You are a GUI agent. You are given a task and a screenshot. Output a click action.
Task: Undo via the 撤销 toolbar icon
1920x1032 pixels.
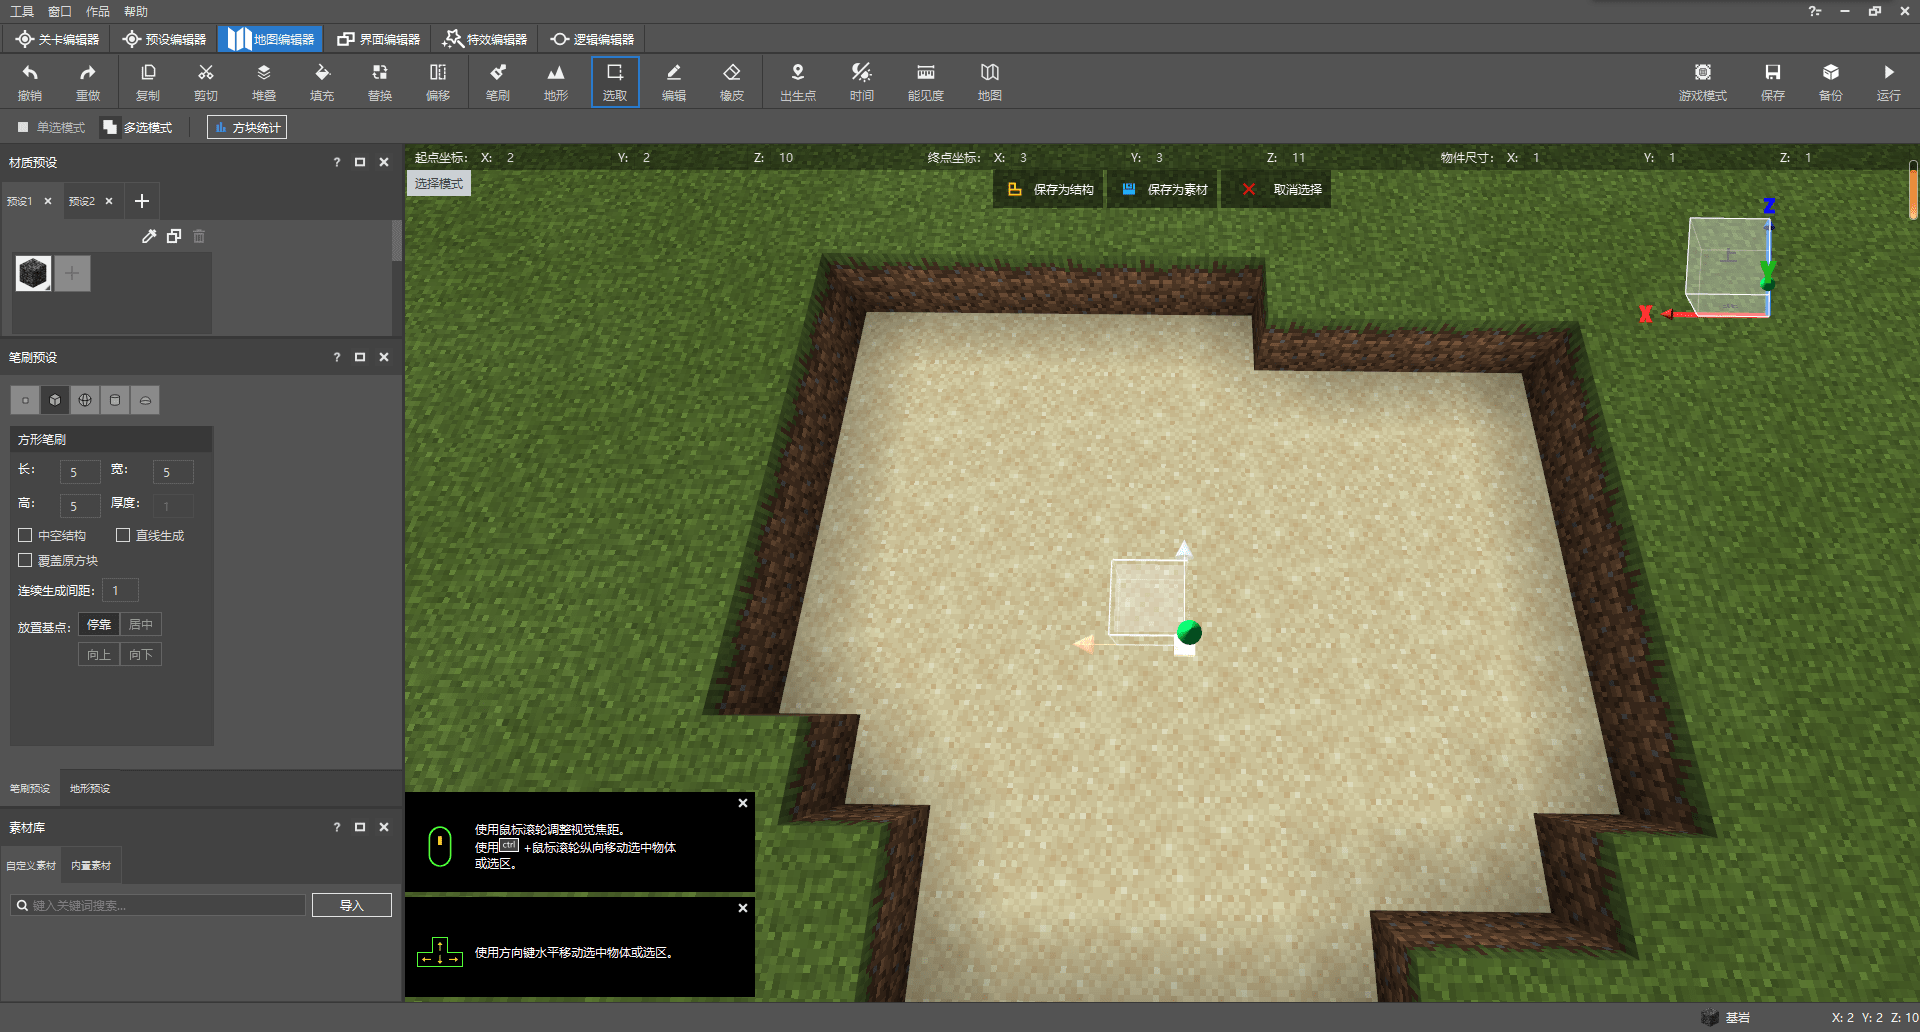[30, 82]
